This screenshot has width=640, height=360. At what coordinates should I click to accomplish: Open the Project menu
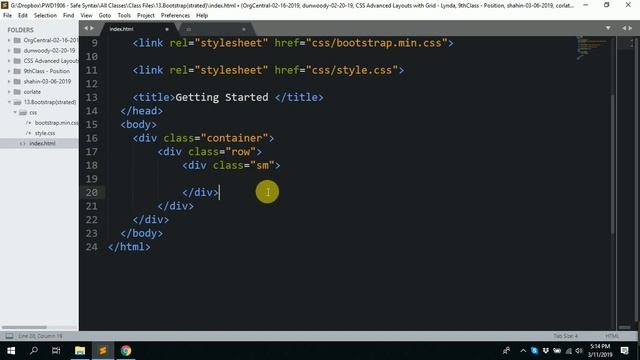pos(146,16)
